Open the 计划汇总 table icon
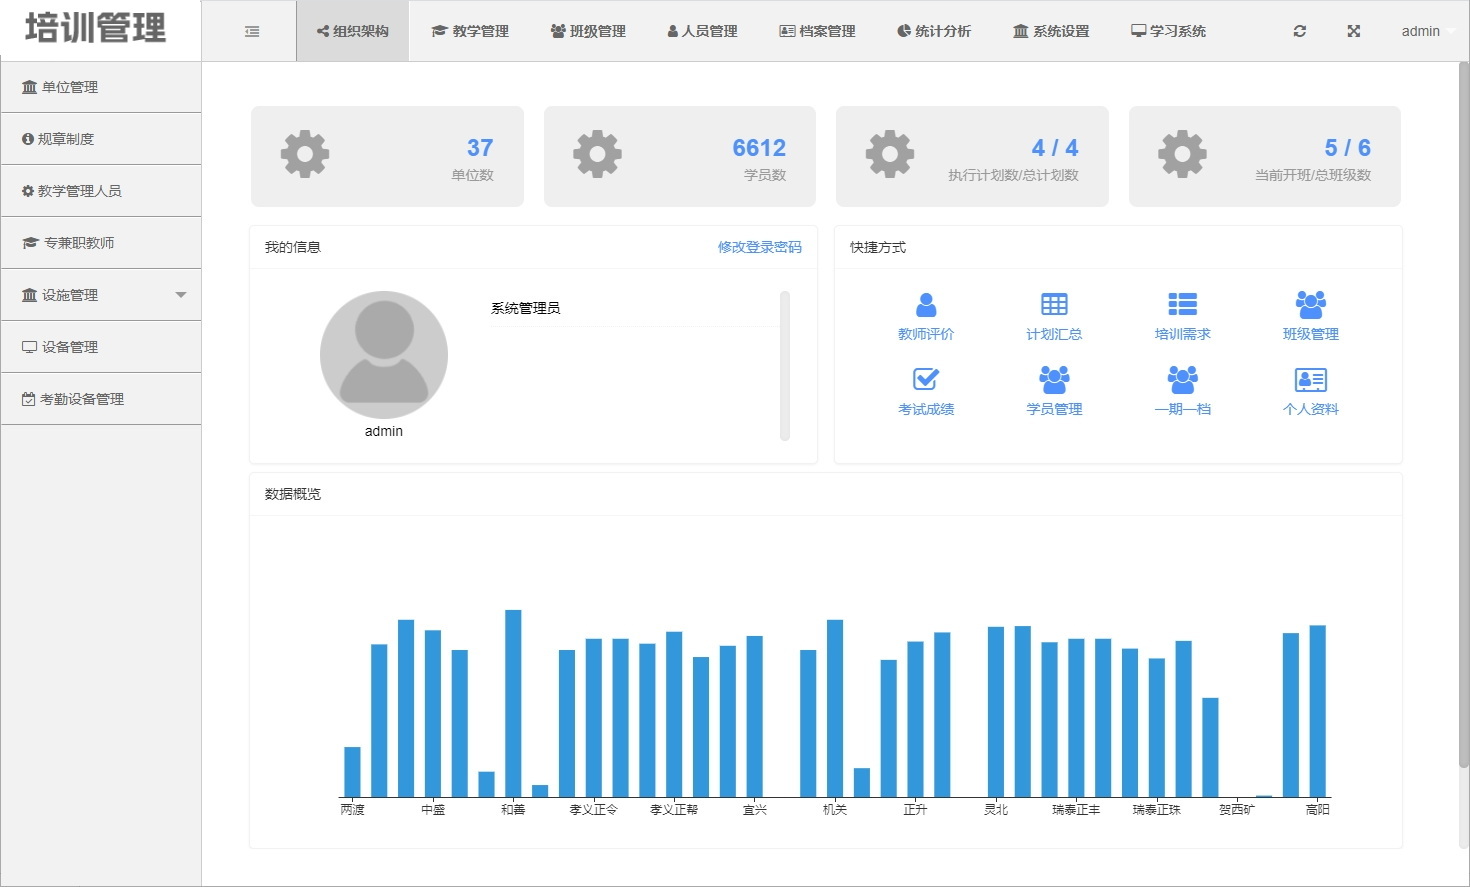The width and height of the screenshot is (1470, 887). tap(1054, 305)
